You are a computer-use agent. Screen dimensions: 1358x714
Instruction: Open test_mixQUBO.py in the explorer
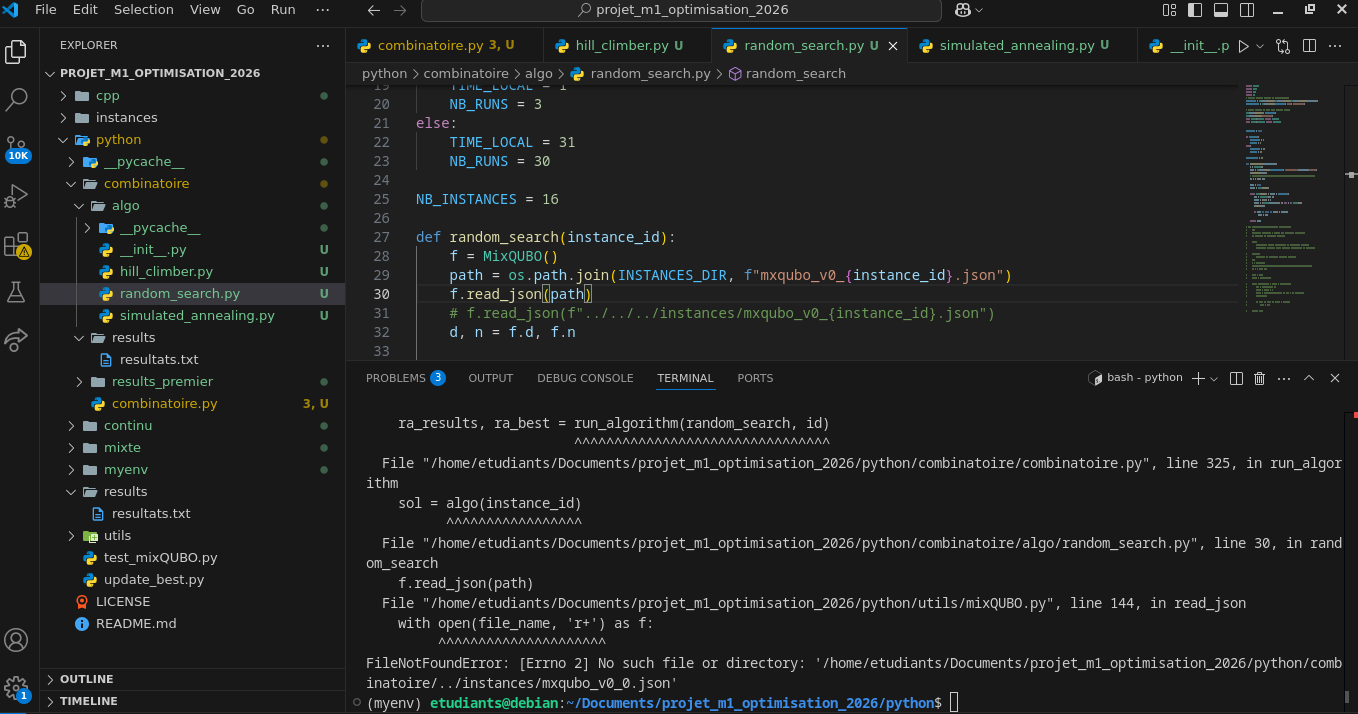point(160,558)
